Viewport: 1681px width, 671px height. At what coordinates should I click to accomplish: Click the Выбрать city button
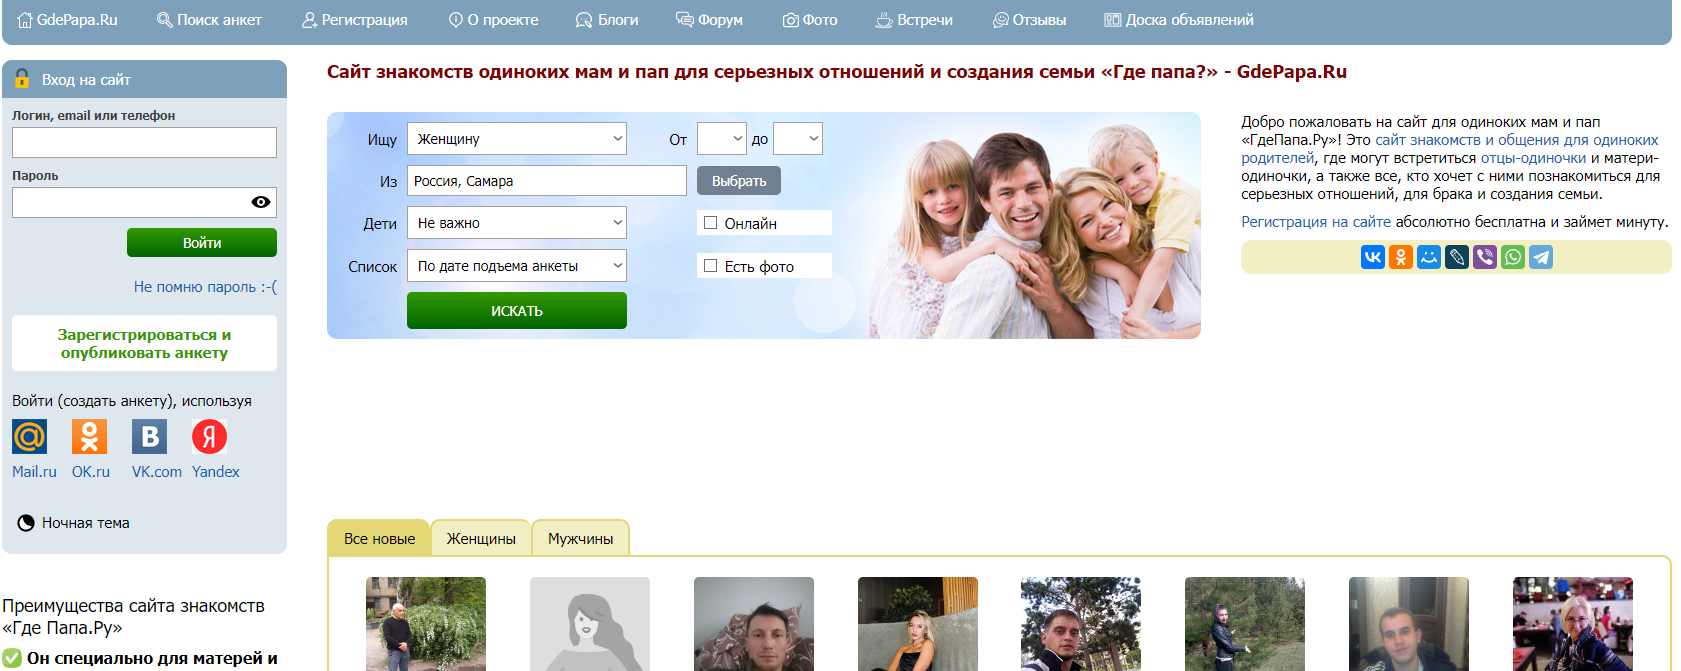[x=739, y=181]
